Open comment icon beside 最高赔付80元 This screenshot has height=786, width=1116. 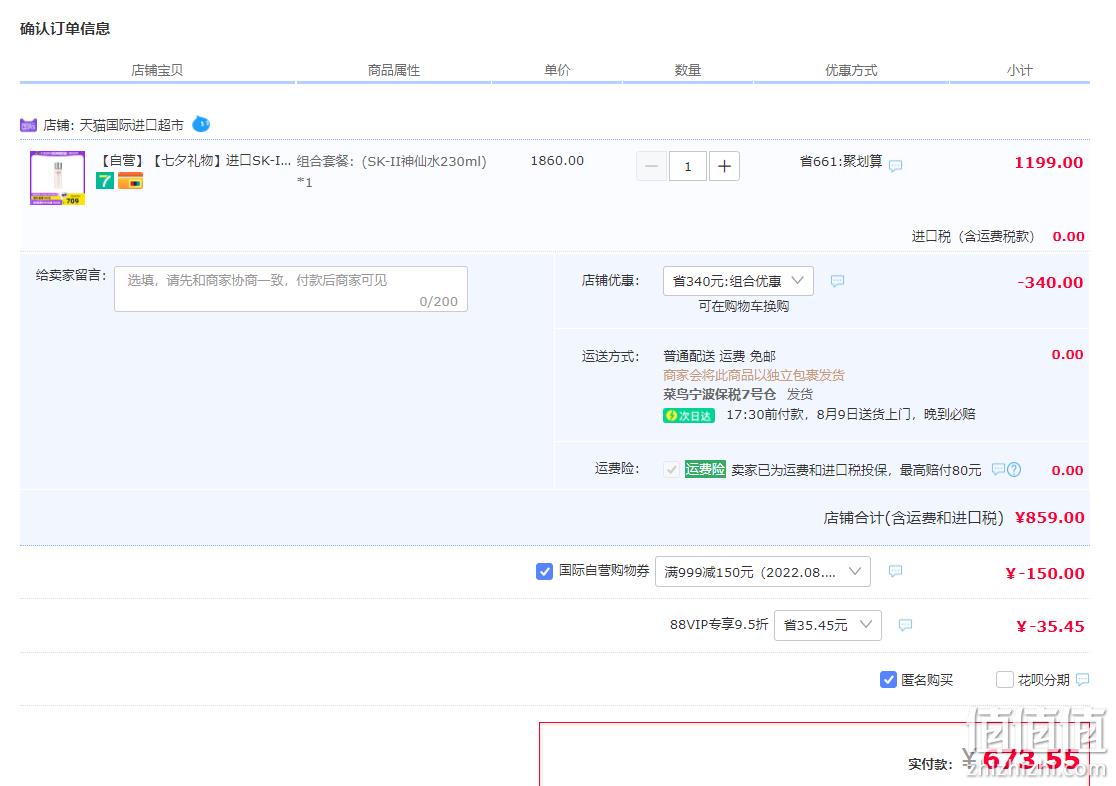pyautogui.click(x=999, y=469)
